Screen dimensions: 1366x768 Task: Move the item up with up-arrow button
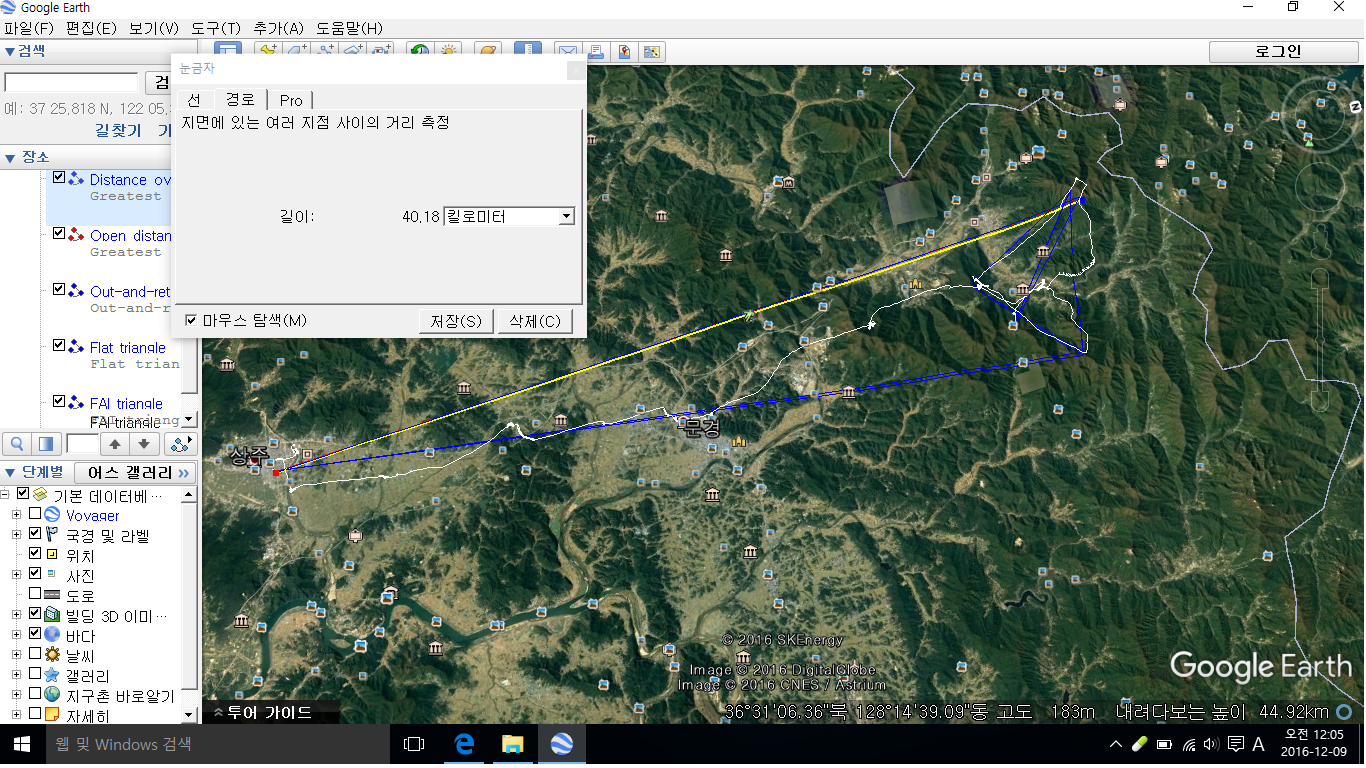pos(116,443)
